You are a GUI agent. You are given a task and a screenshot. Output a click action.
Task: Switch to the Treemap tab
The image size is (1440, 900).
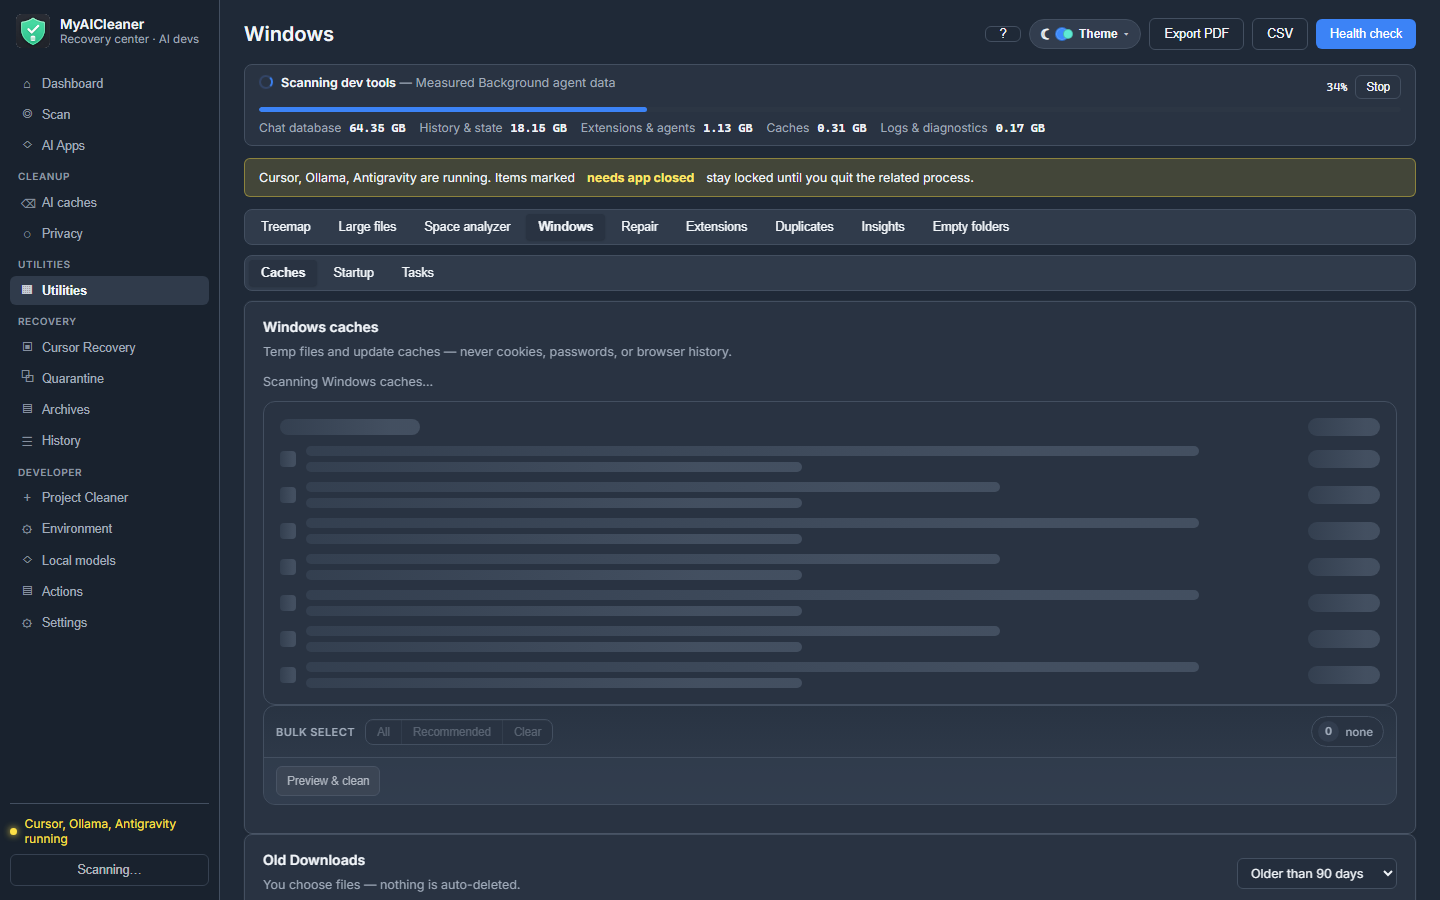[286, 227]
